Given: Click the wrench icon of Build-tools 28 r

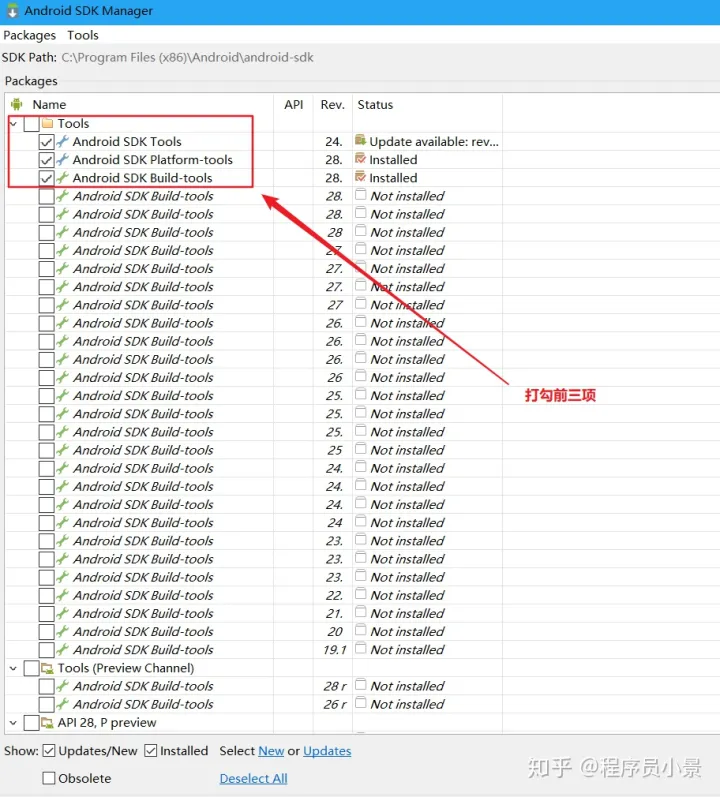Looking at the screenshot, I should (62, 686).
